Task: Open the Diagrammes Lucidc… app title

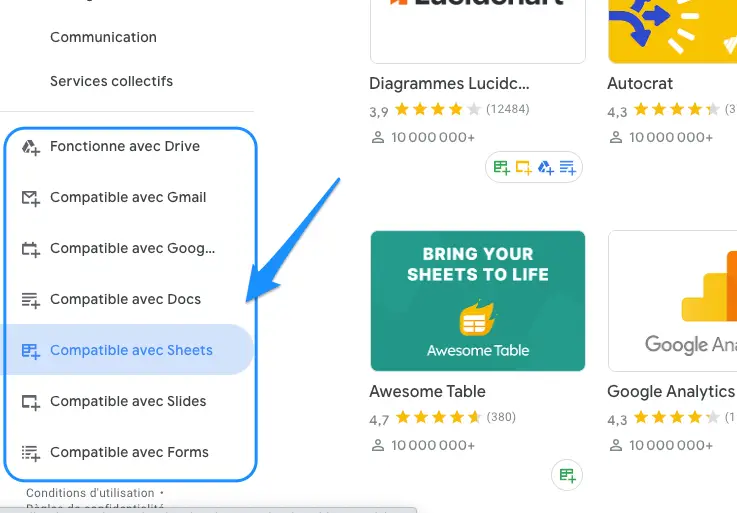Action: point(449,84)
